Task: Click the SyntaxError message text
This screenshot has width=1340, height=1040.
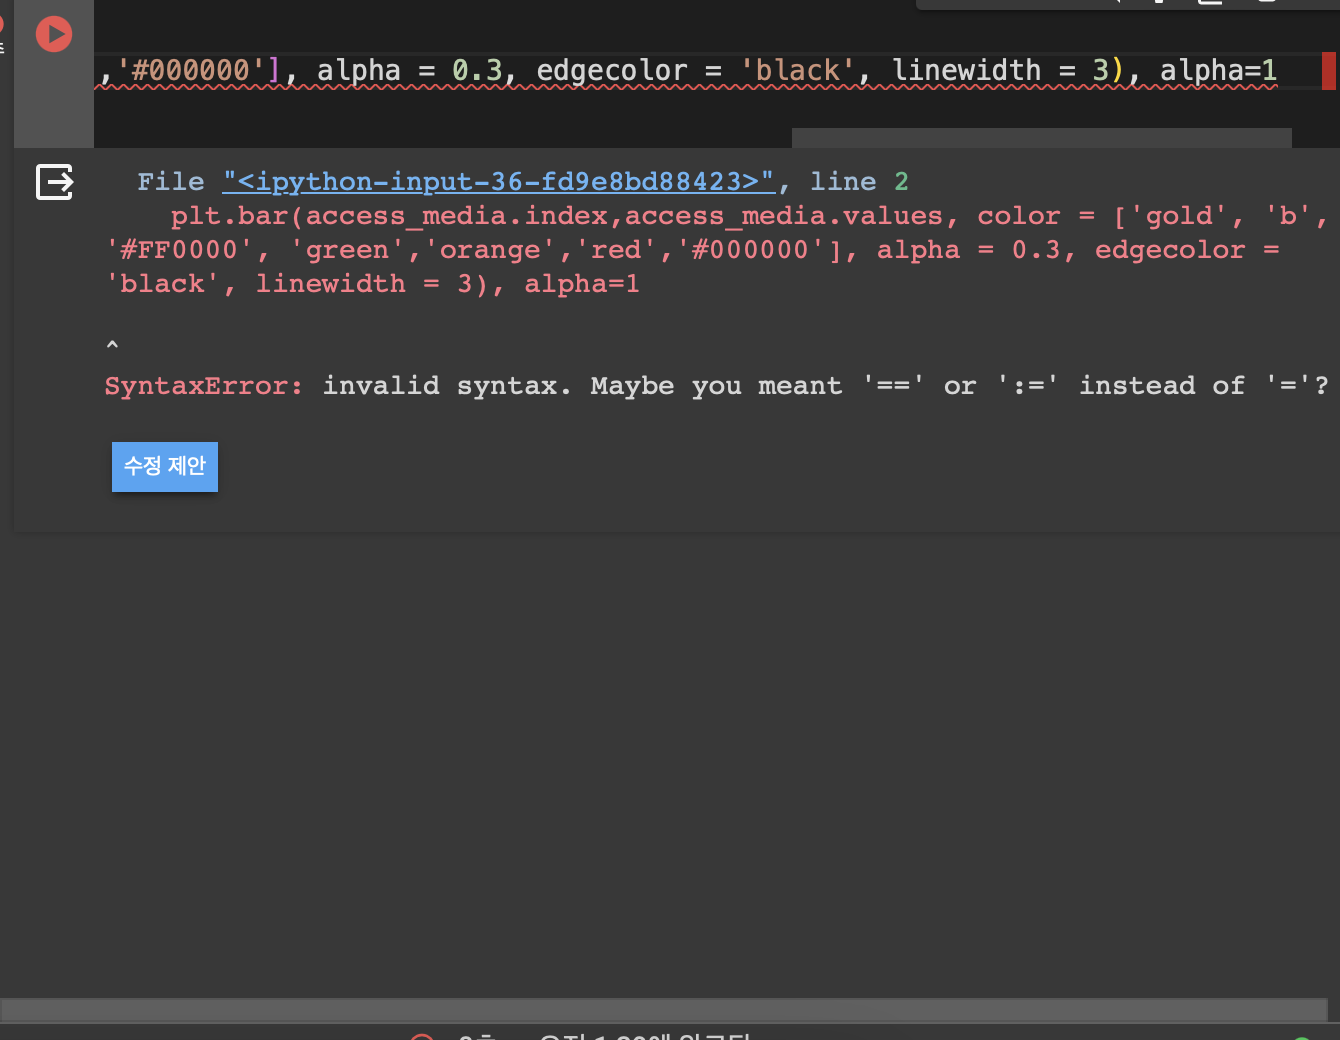Action: [716, 386]
